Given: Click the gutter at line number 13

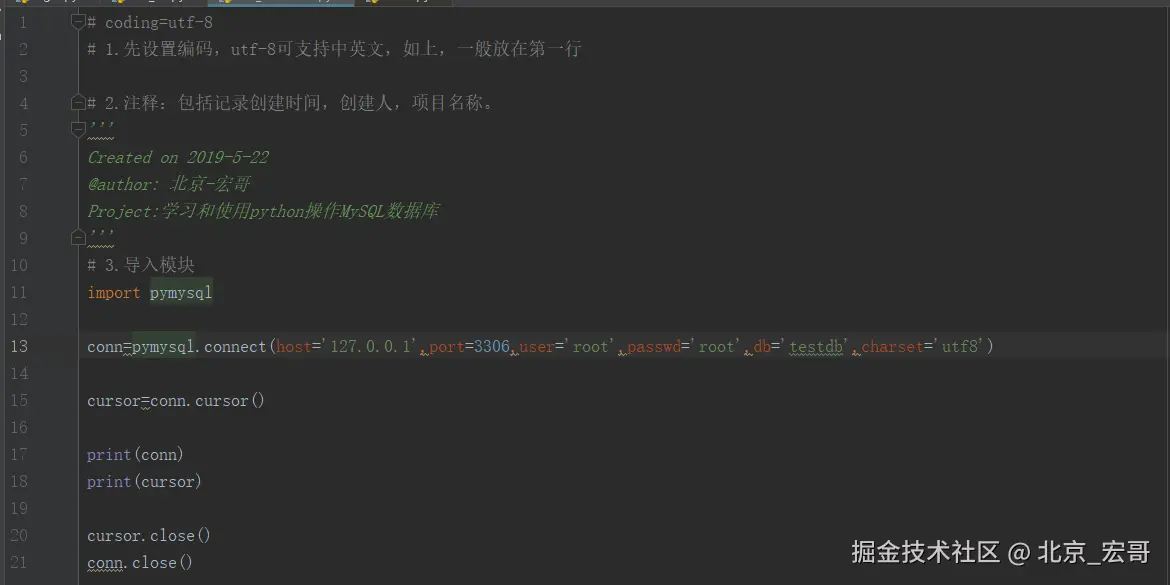Looking at the screenshot, I should (x=19, y=346).
